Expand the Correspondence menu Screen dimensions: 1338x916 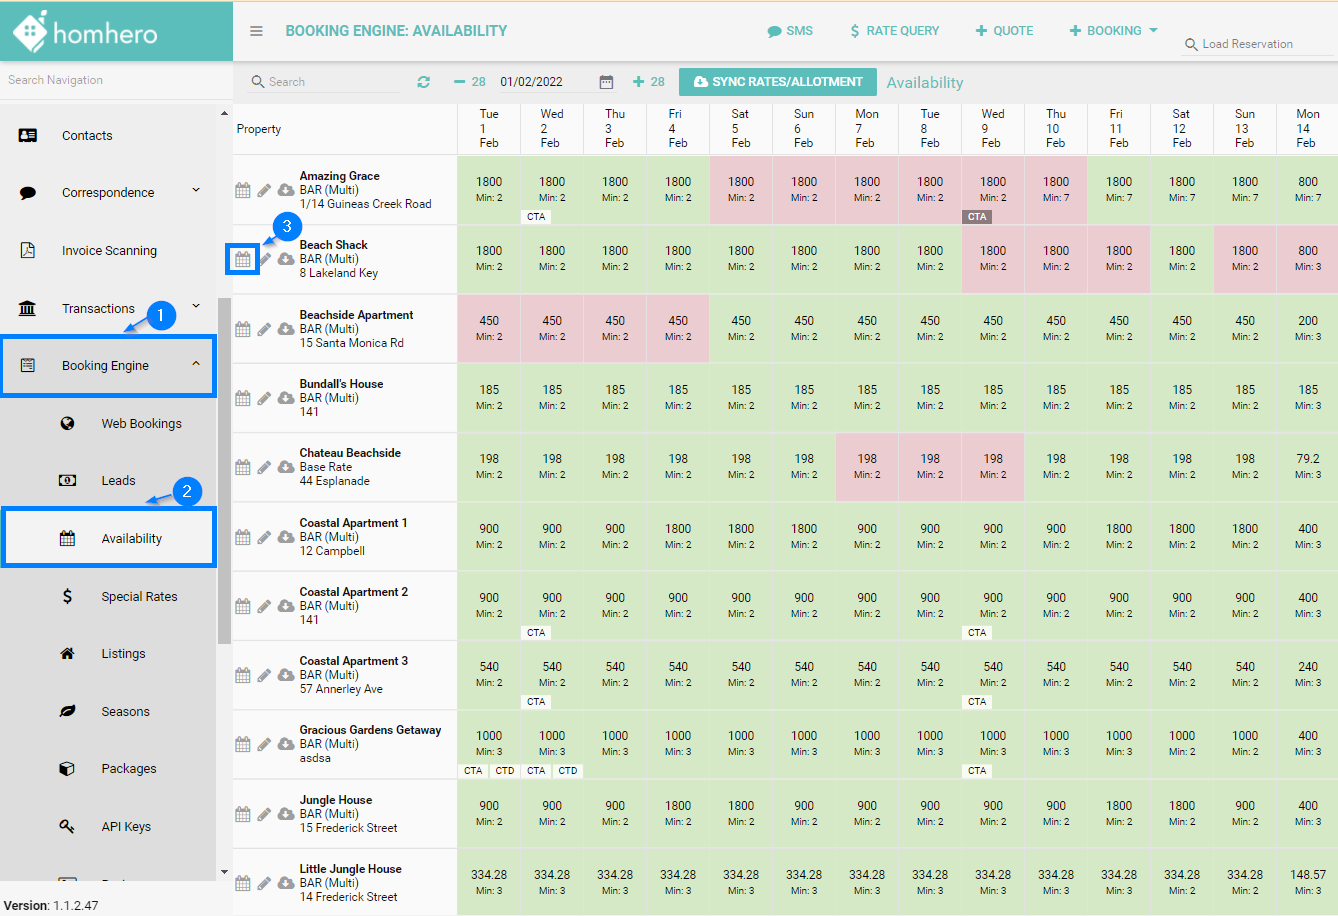coord(196,191)
